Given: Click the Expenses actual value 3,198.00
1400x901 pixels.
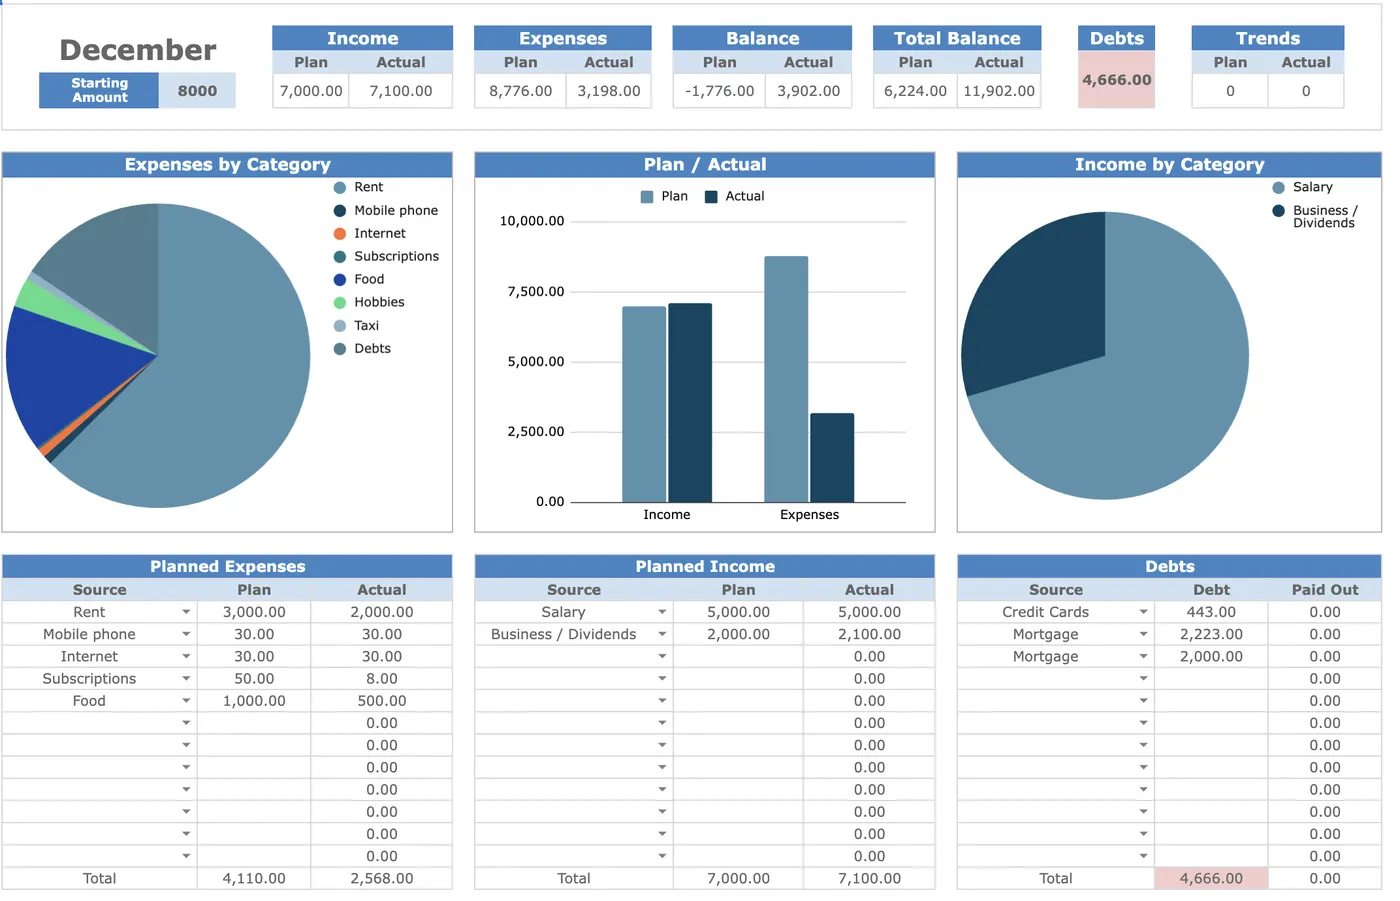Looking at the screenshot, I should coord(609,91).
